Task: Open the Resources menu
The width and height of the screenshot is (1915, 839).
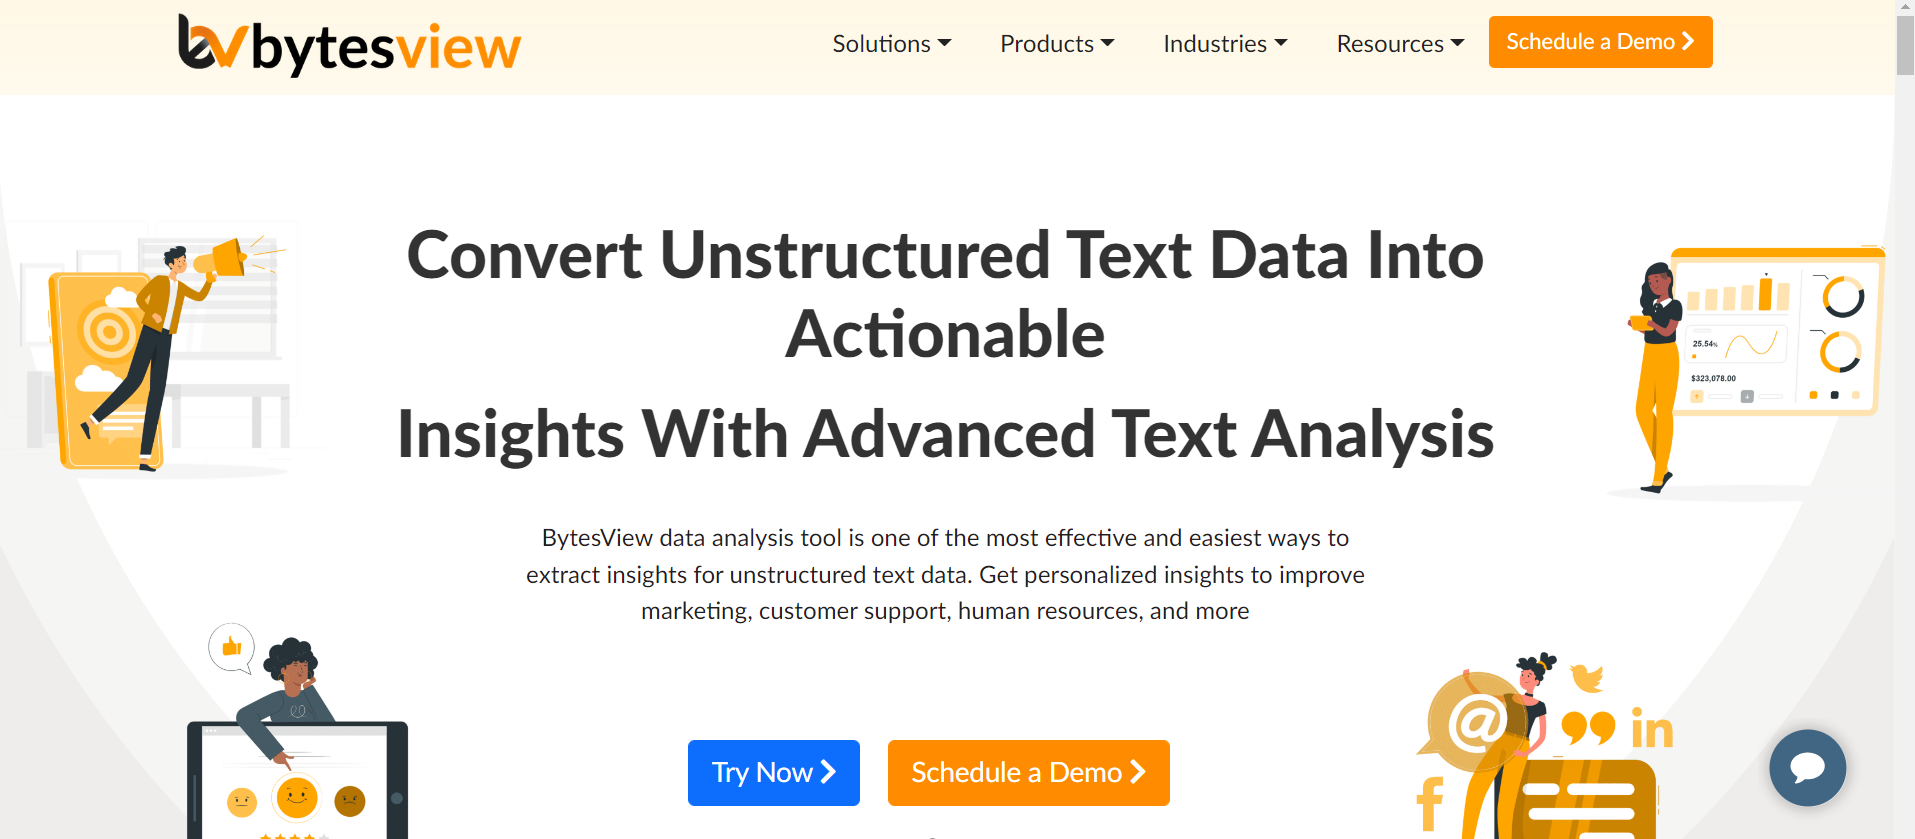Action: click(1400, 44)
